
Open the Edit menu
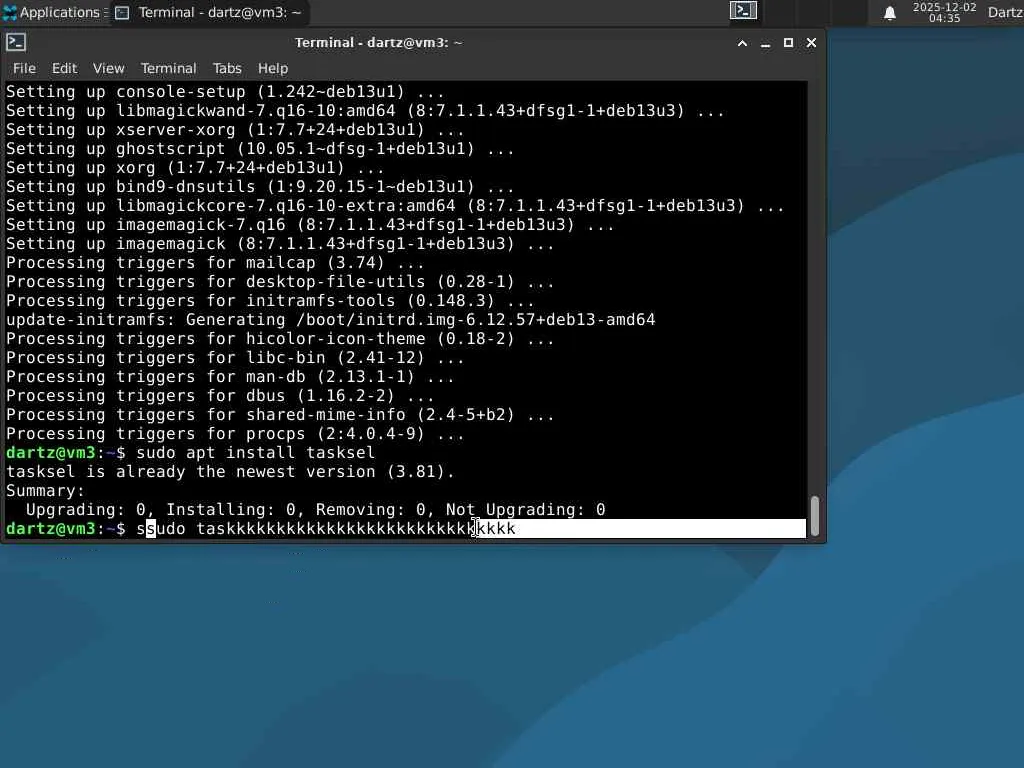[x=64, y=68]
